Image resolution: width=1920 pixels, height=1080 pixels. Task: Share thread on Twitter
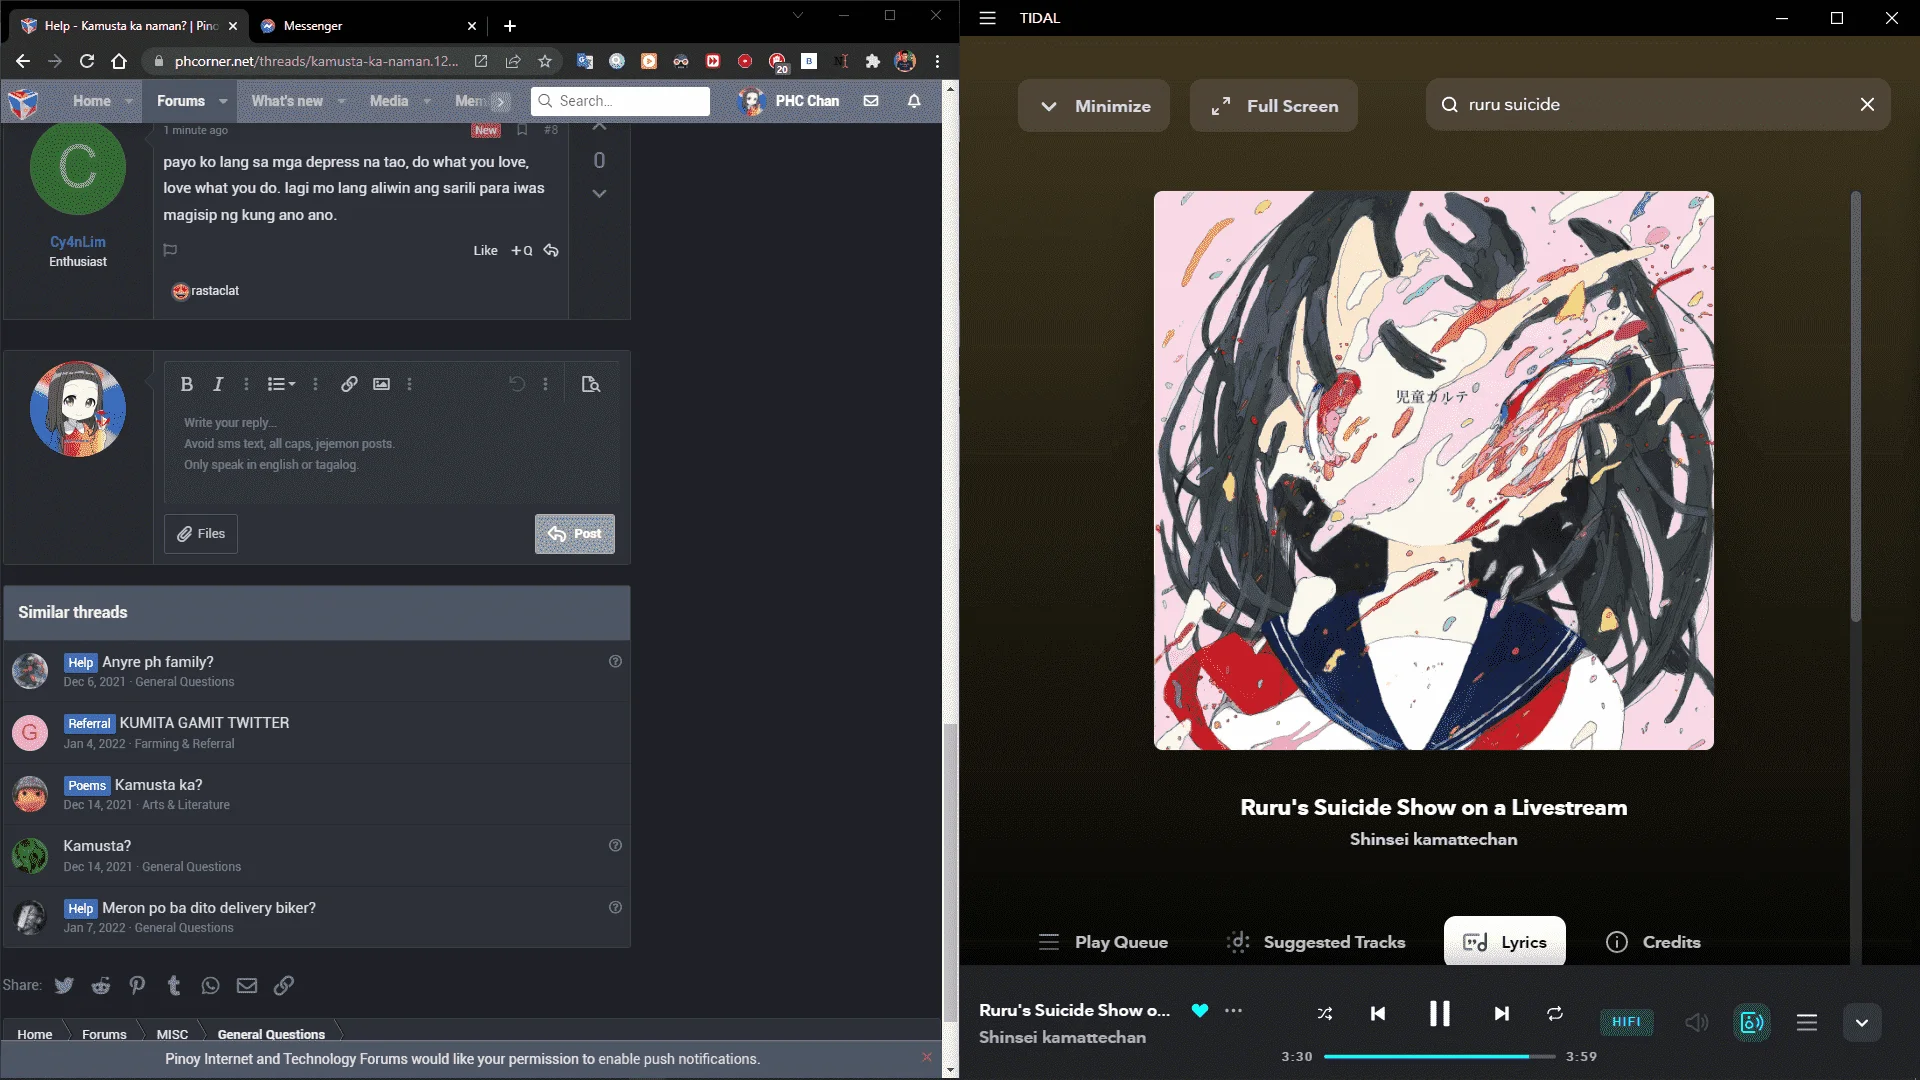64,986
